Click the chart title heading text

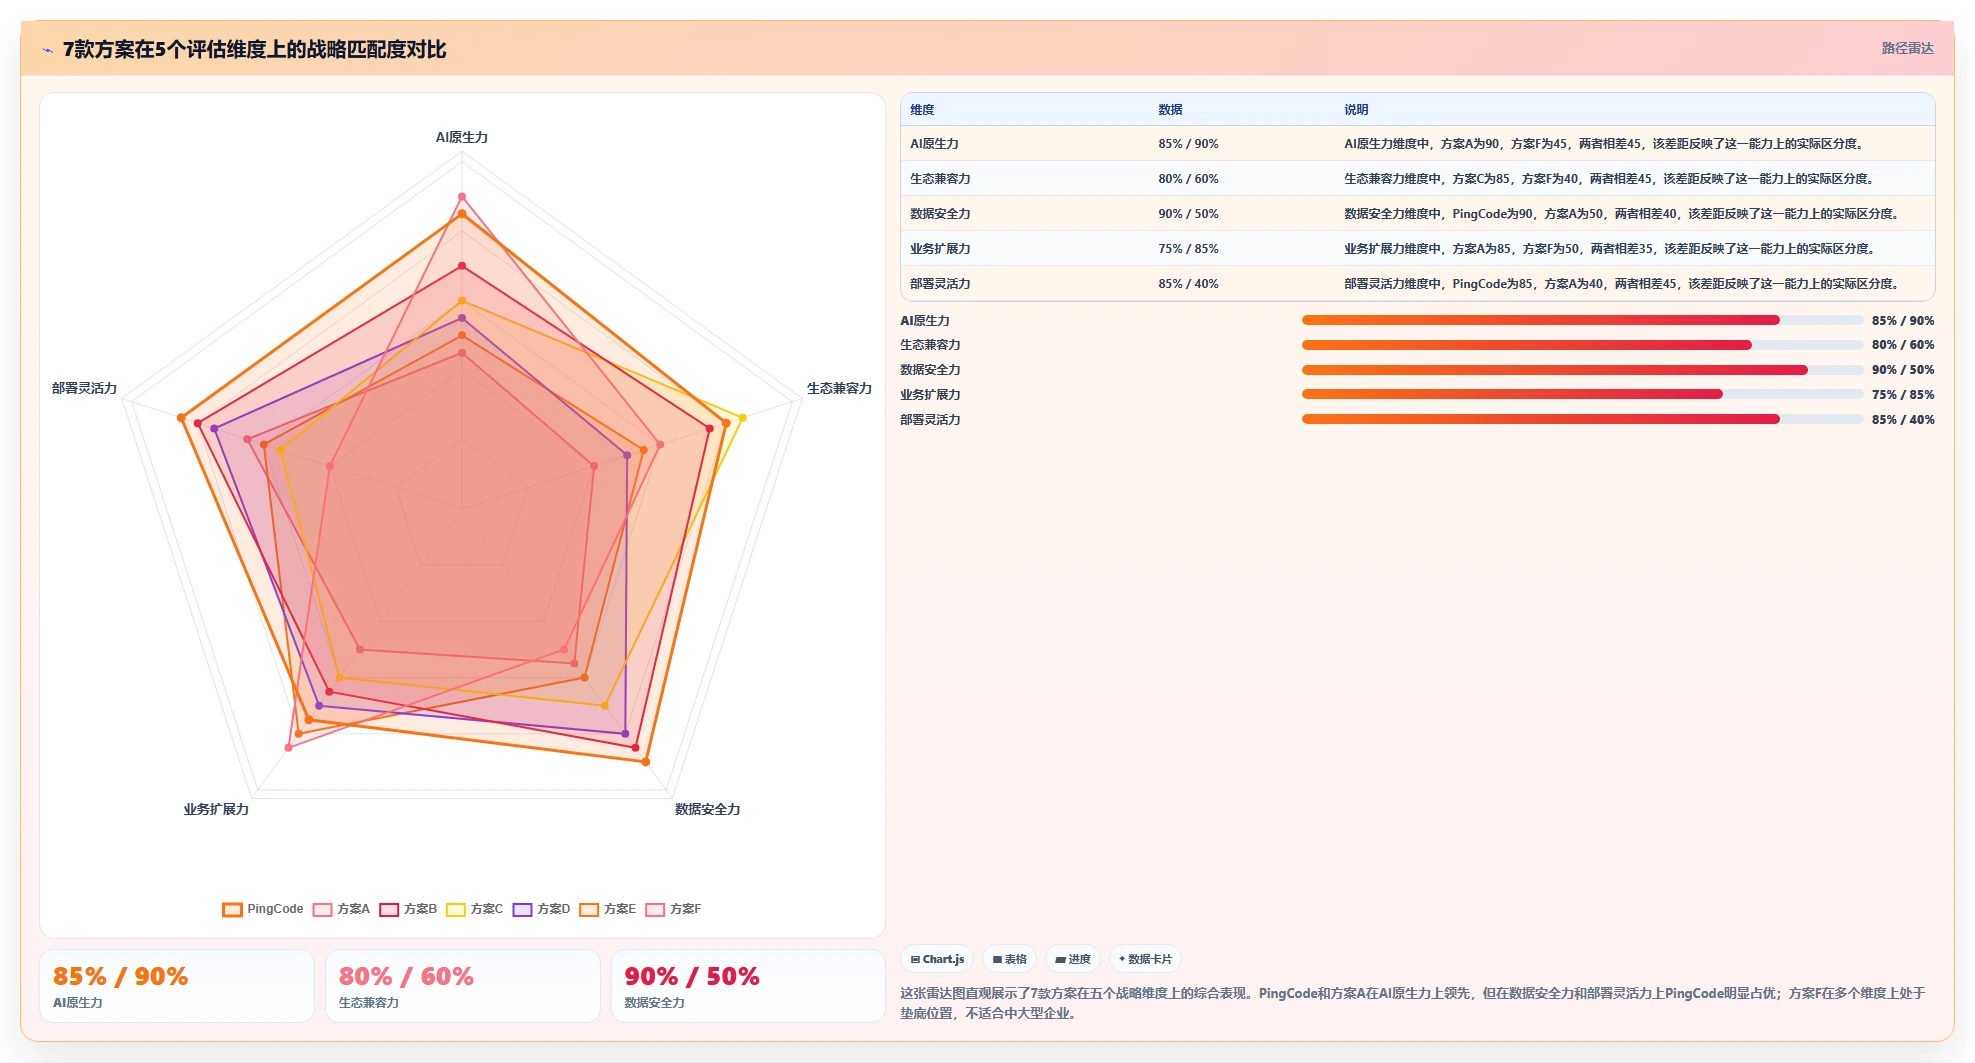pos(255,50)
